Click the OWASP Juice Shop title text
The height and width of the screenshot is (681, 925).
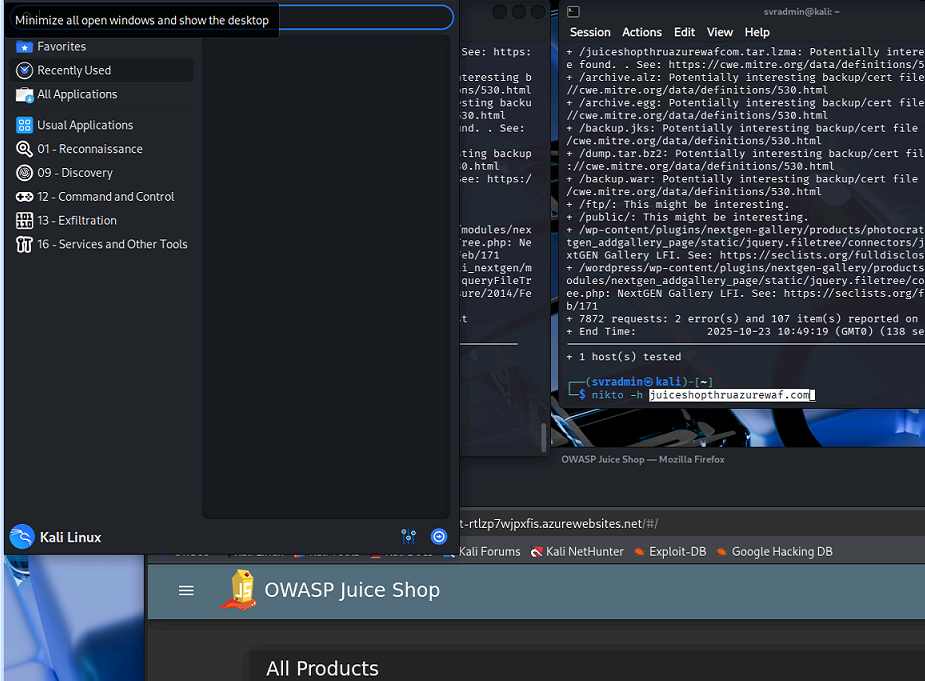[352, 590]
